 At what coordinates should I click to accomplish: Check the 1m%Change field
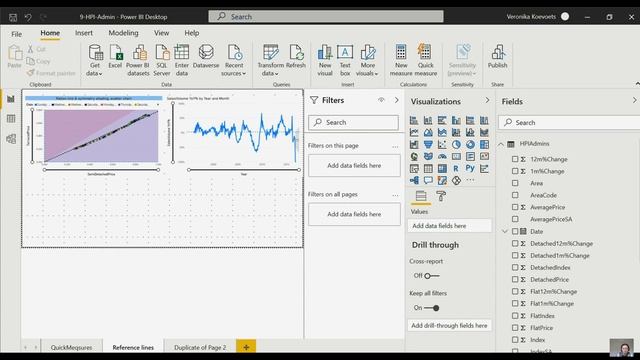(515, 171)
